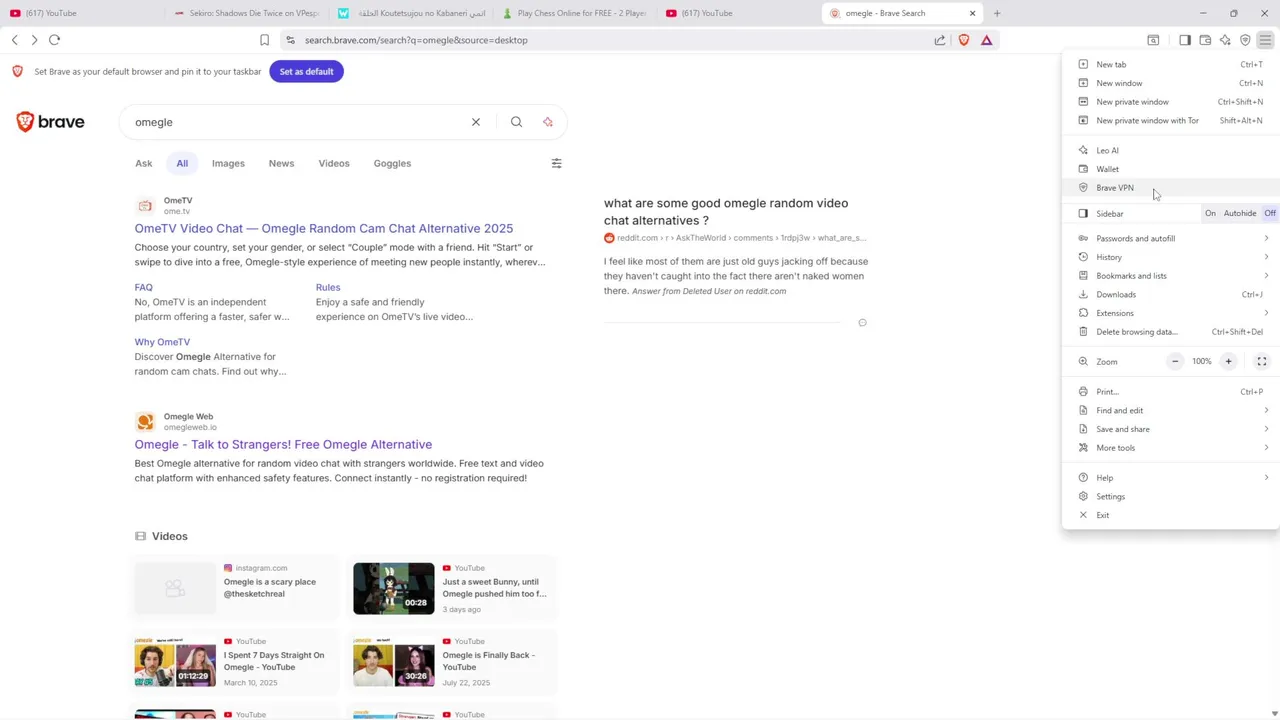Open Wallet from the menu
Viewport: 1280px width, 720px height.
[x=1171, y=169]
